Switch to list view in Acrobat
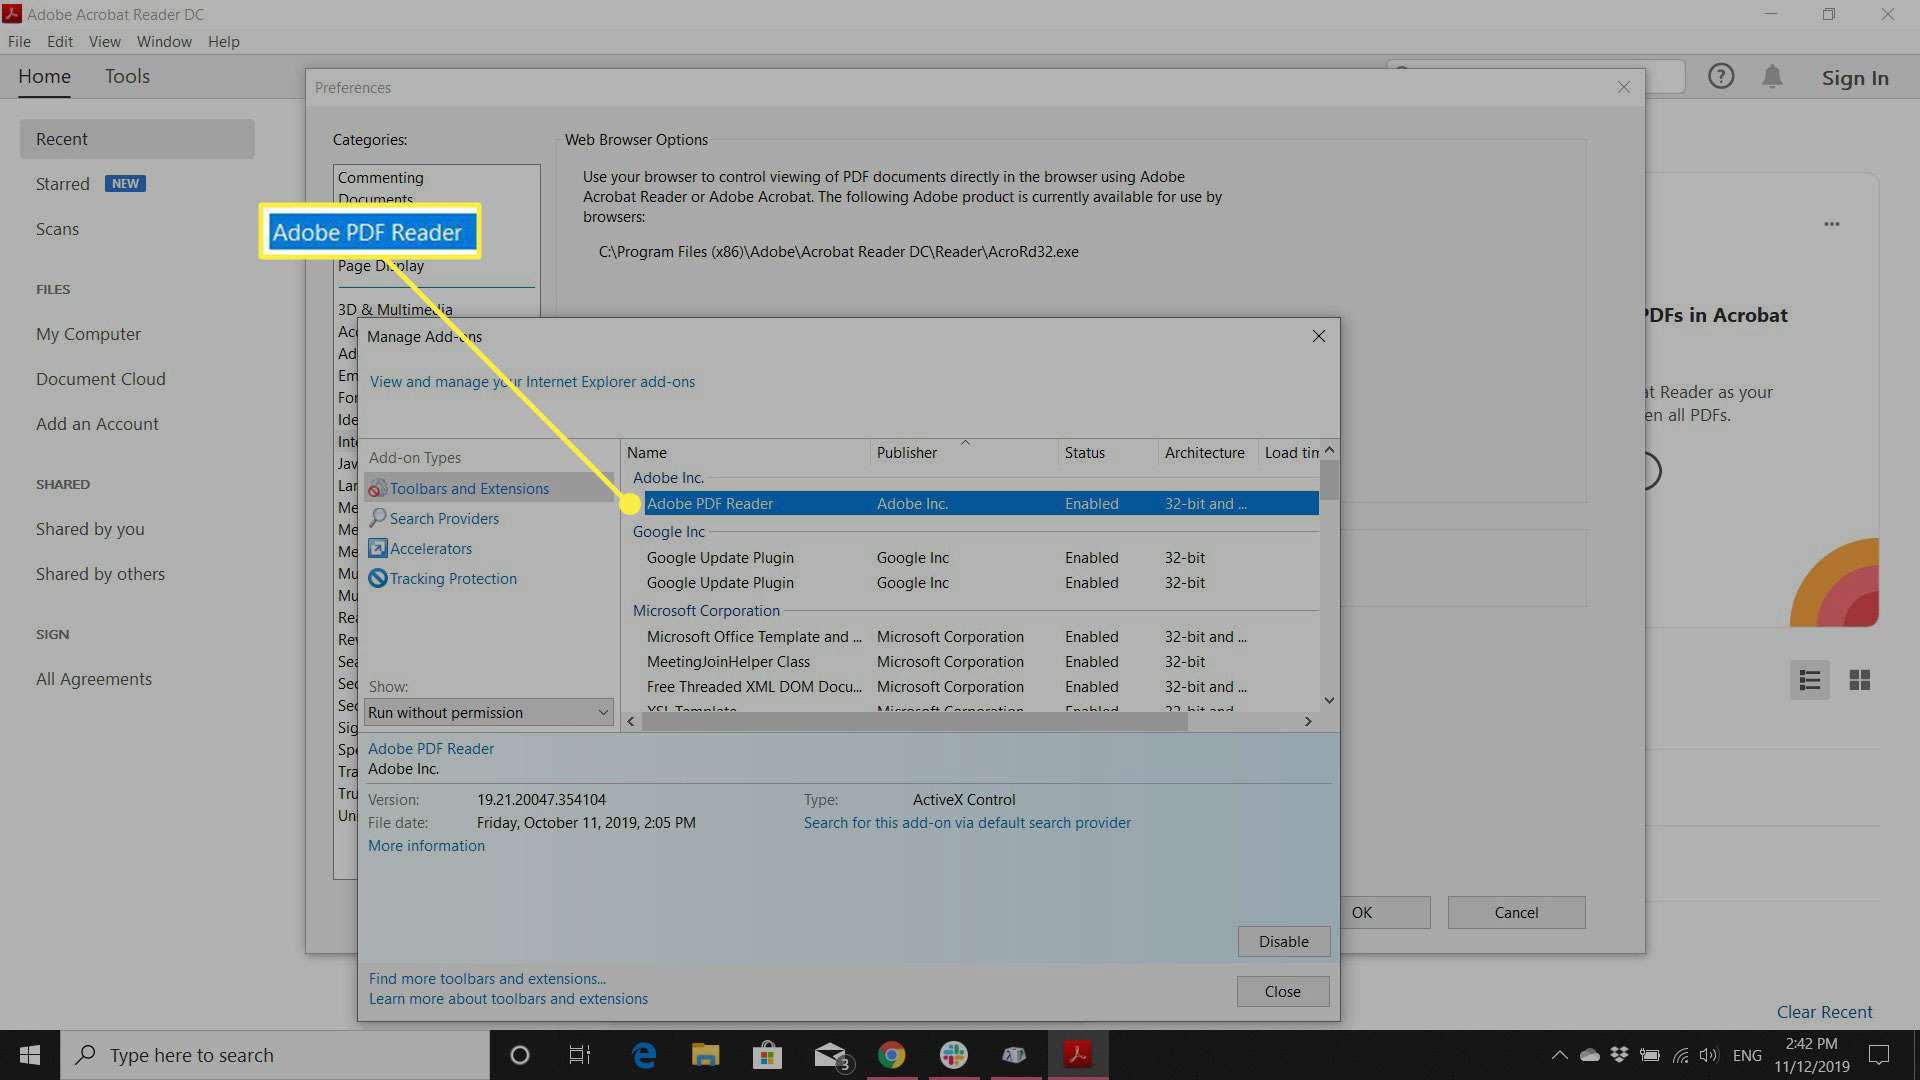Image resolution: width=1920 pixels, height=1080 pixels. click(x=1809, y=680)
